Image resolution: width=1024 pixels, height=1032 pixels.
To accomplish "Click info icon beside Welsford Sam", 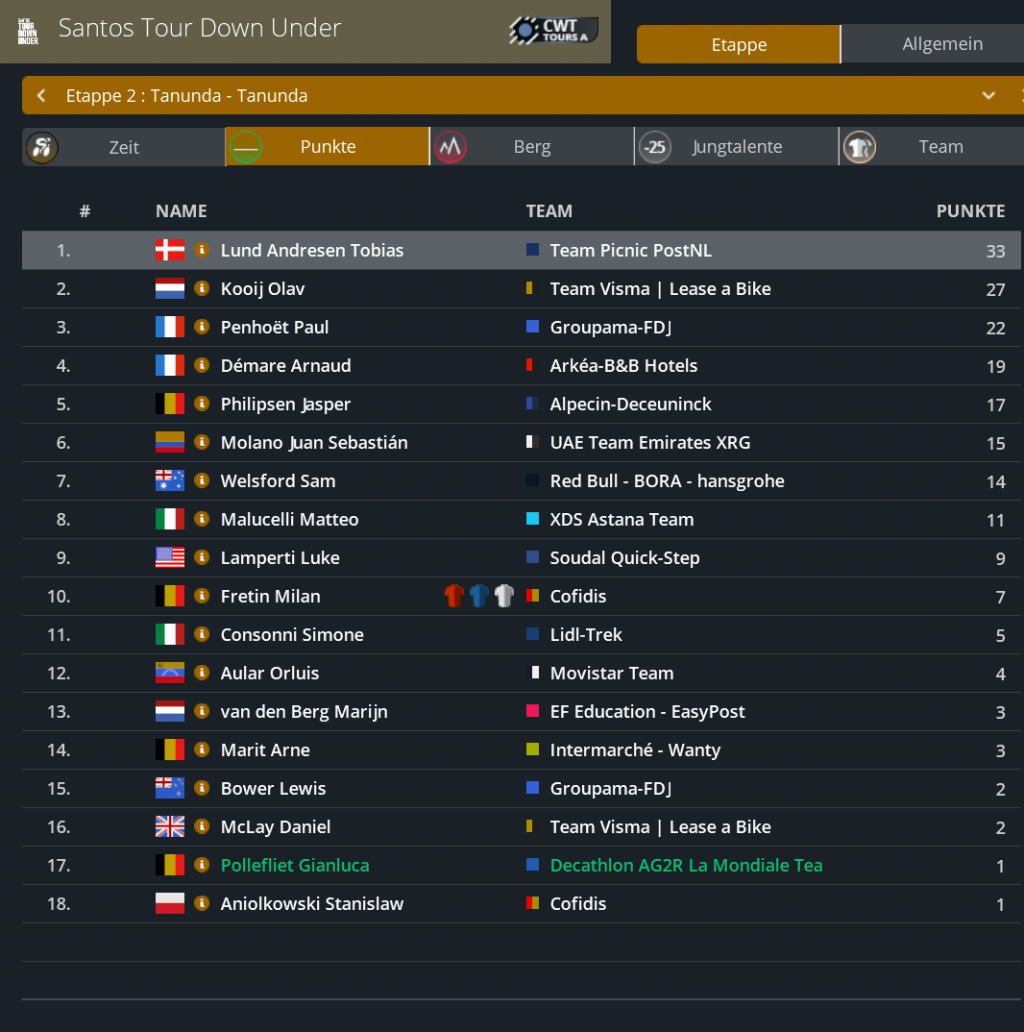I will click(x=201, y=481).
